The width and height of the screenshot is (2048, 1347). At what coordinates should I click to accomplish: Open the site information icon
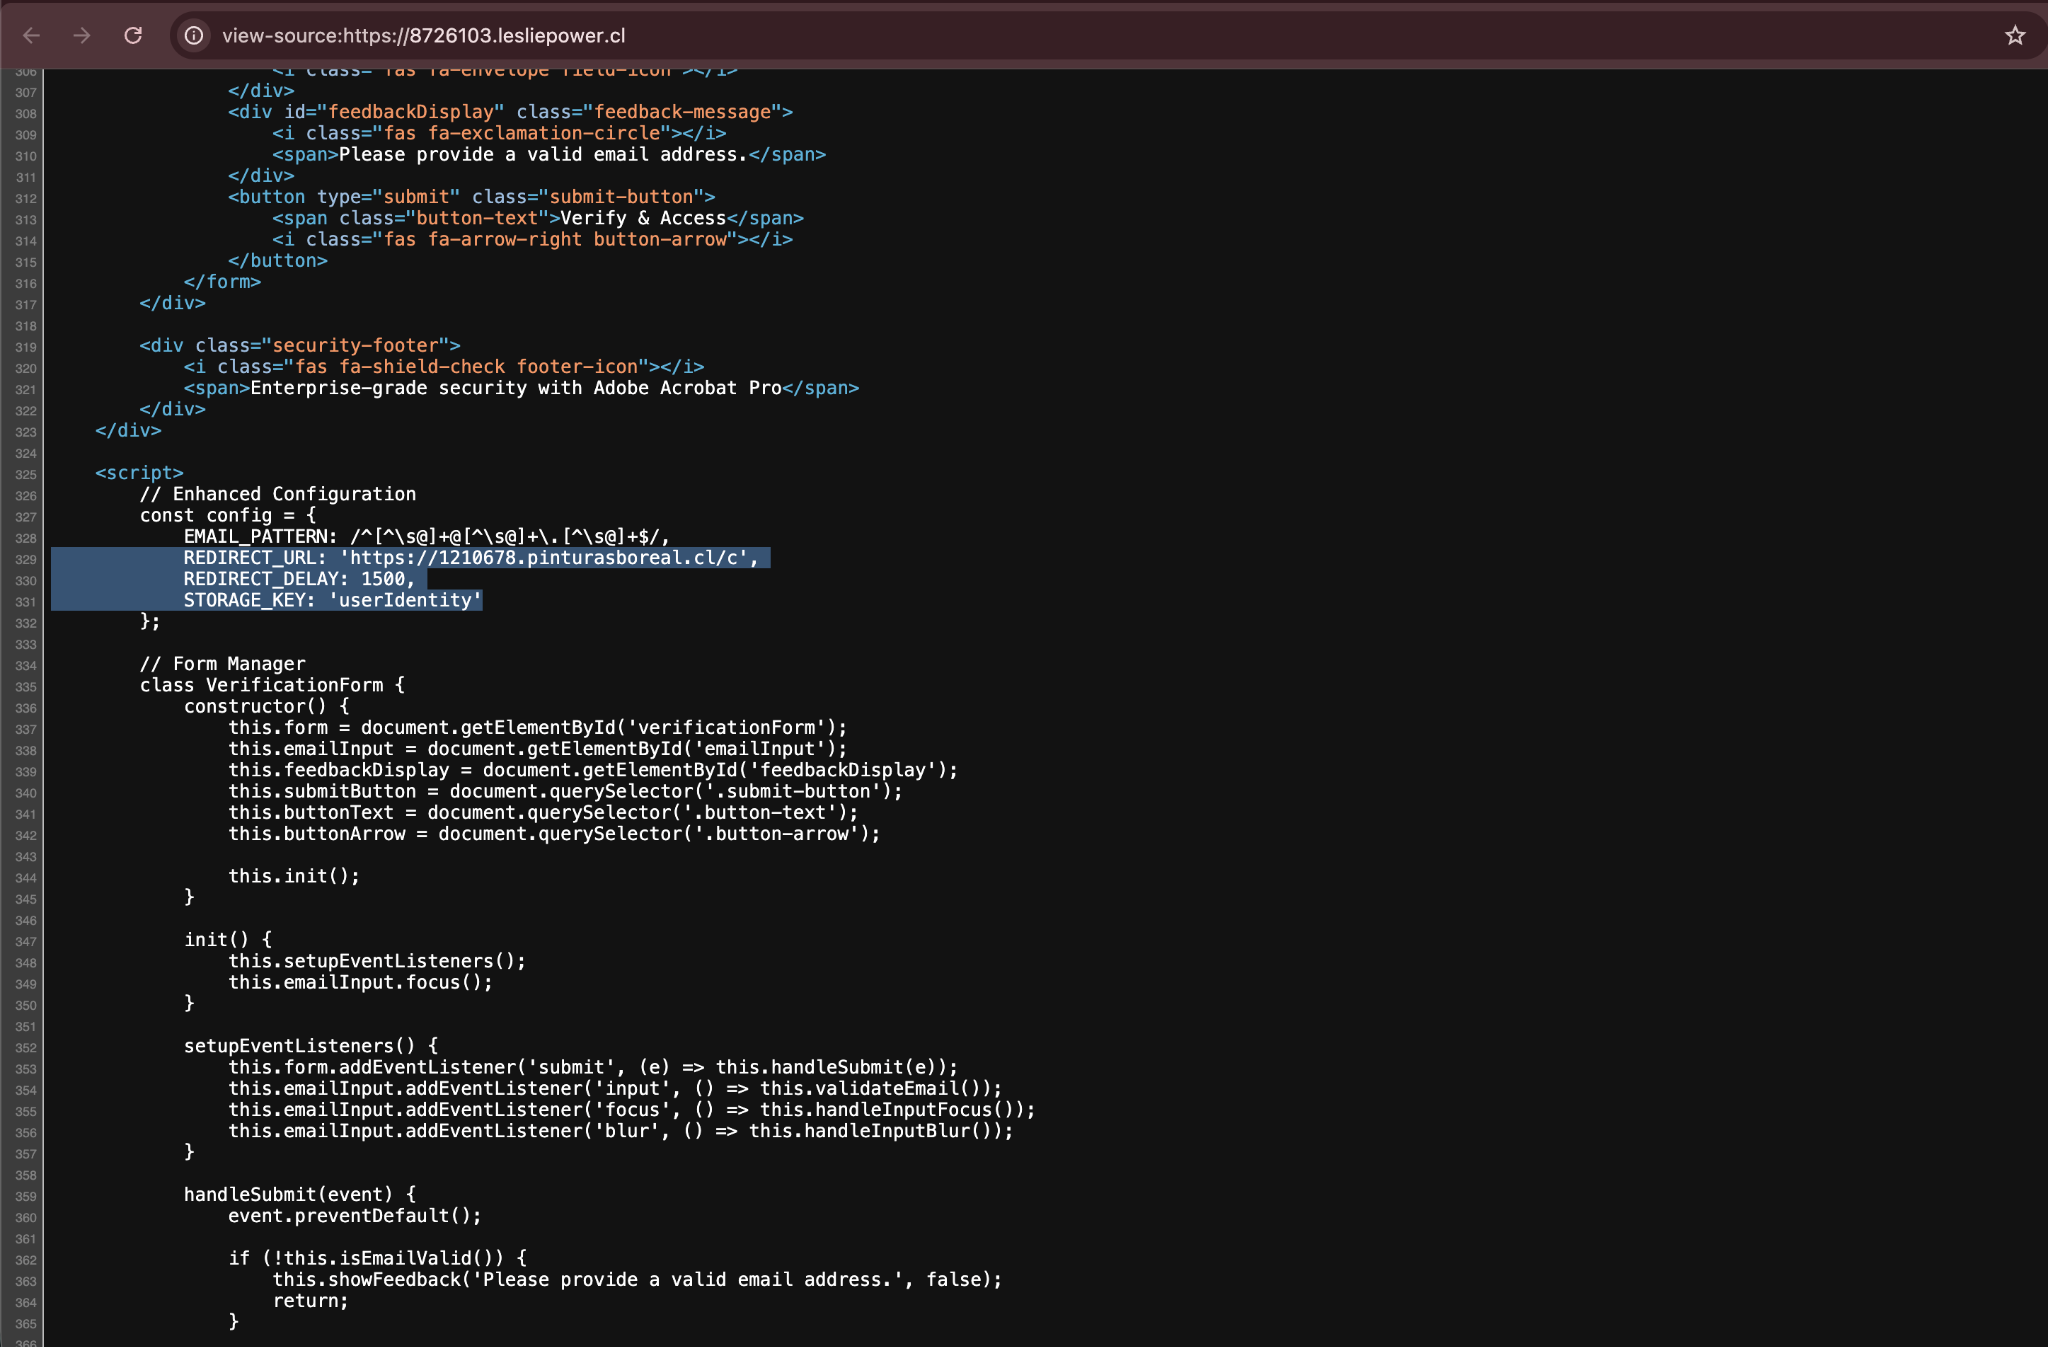tap(194, 36)
